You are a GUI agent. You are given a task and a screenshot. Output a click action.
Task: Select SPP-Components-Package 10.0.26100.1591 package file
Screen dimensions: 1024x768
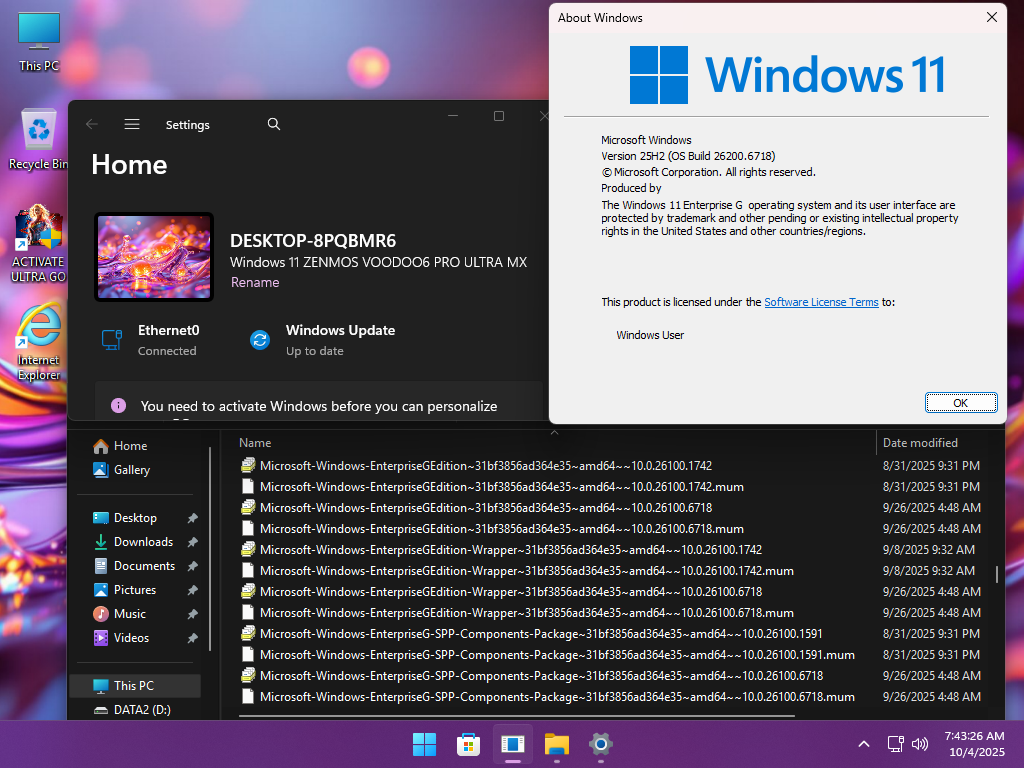tap(532, 633)
